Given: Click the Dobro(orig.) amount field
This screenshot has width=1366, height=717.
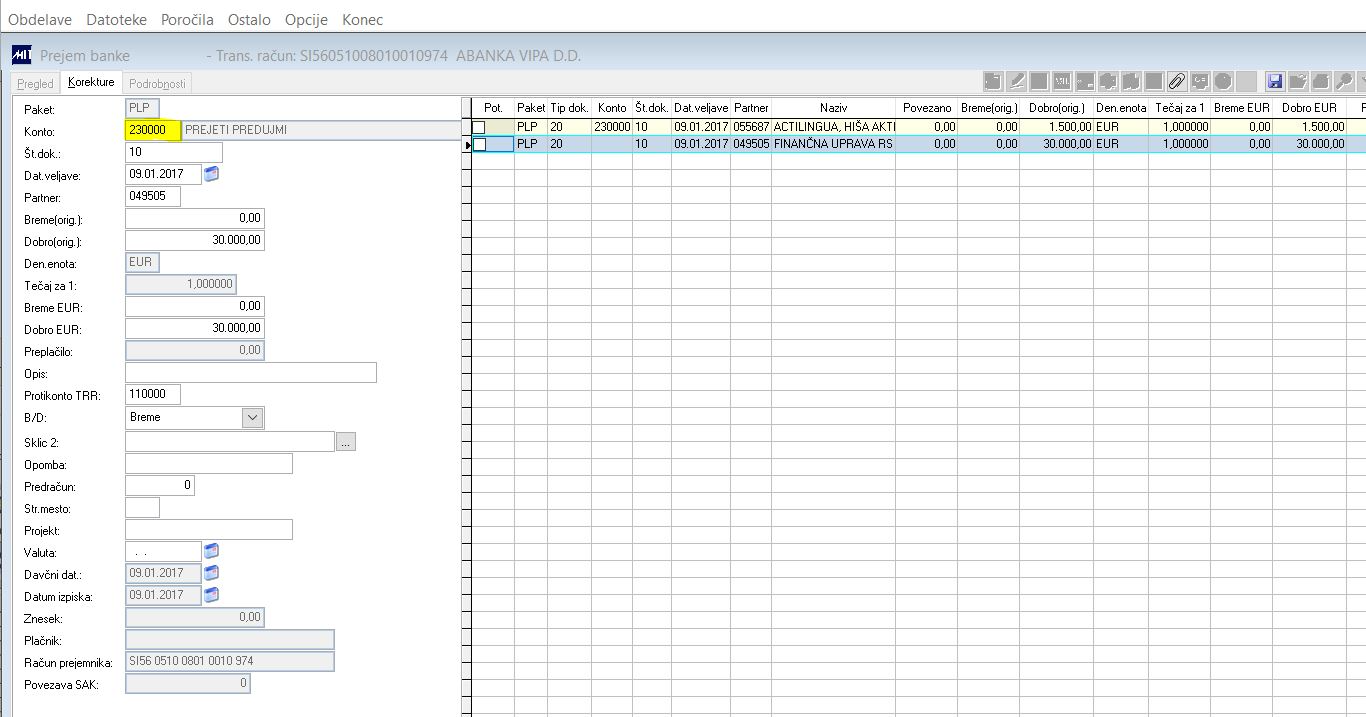Looking at the screenshot, I should (x=195, y=240).
